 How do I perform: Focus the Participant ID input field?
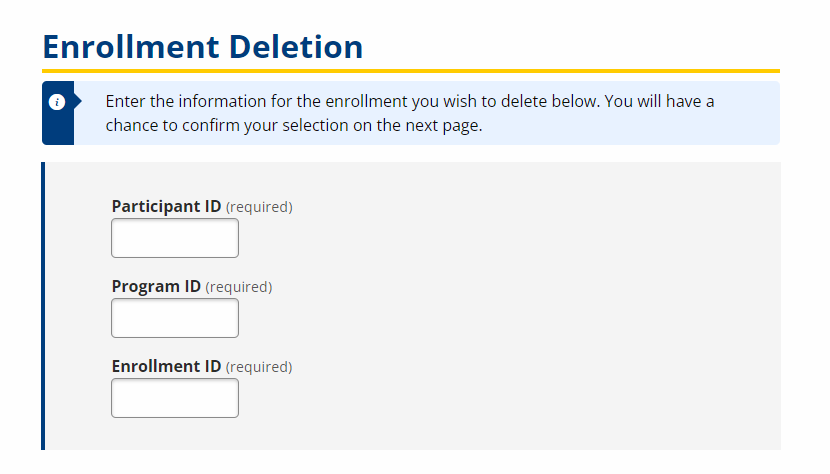[175, 238]
